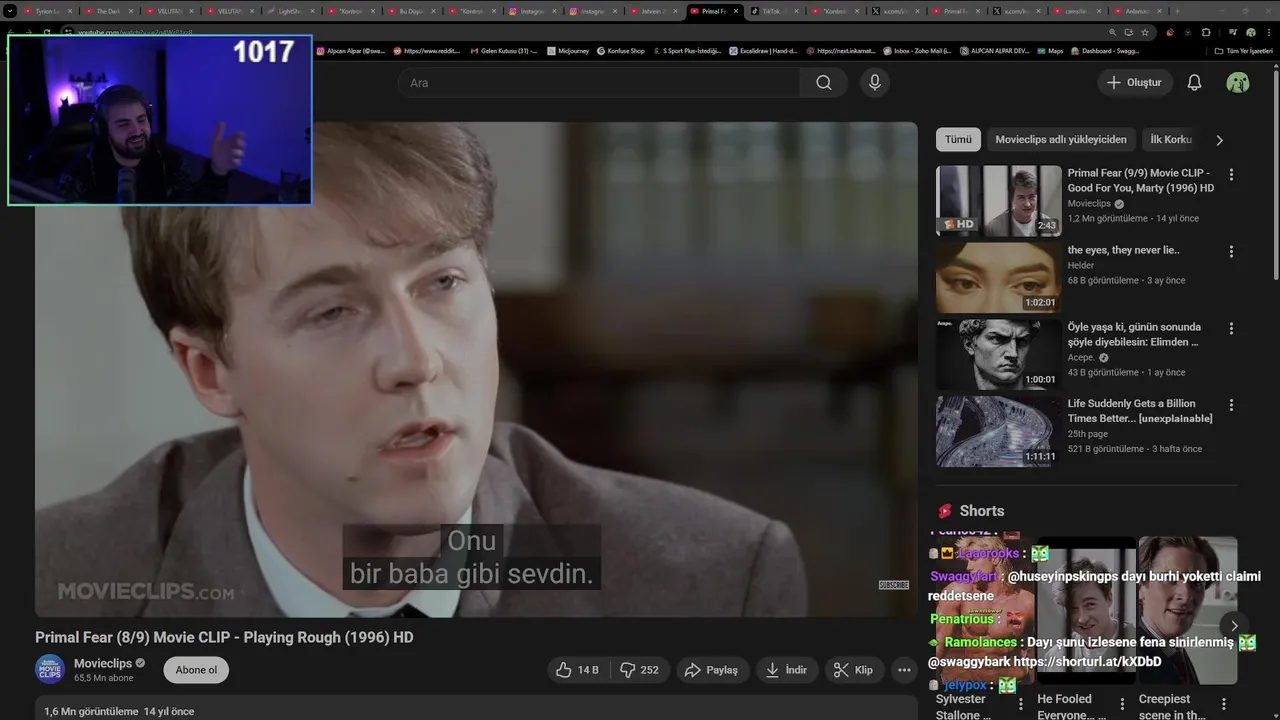The height and width of the screenshot is (720, 1280).
Task: Open the tab search dropdown arrow
Action: click(x=10, y=11)
